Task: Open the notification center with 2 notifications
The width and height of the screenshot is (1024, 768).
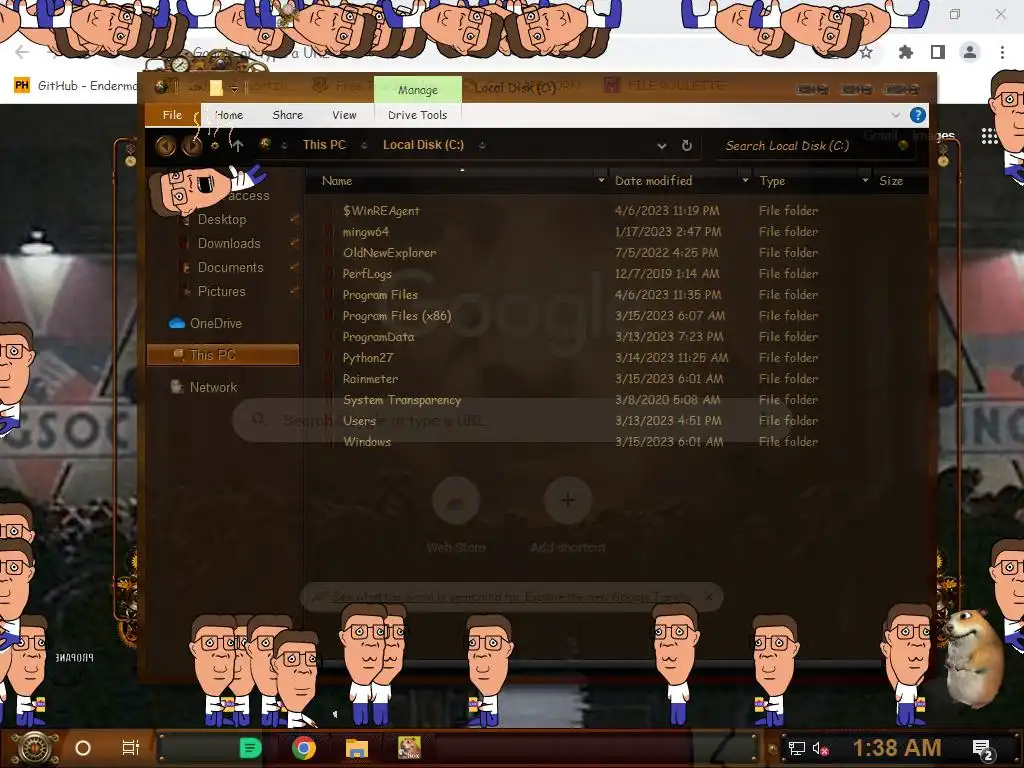Action: pos(983,750)
